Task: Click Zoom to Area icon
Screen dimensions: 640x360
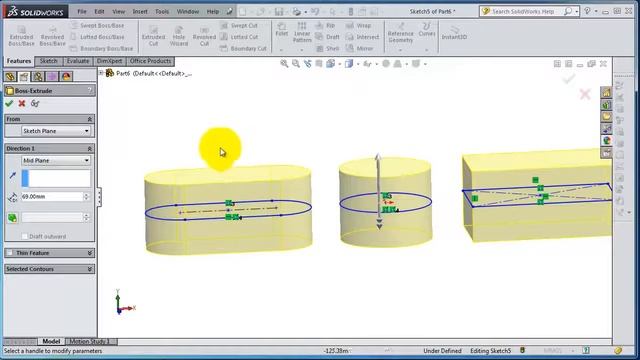Action: [x=296, y=64]
